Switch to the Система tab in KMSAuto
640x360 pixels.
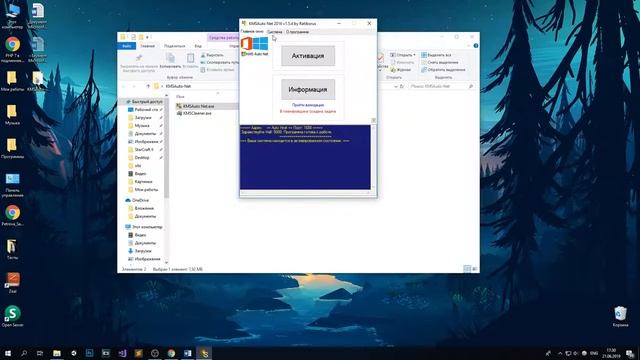coord(275,32)
